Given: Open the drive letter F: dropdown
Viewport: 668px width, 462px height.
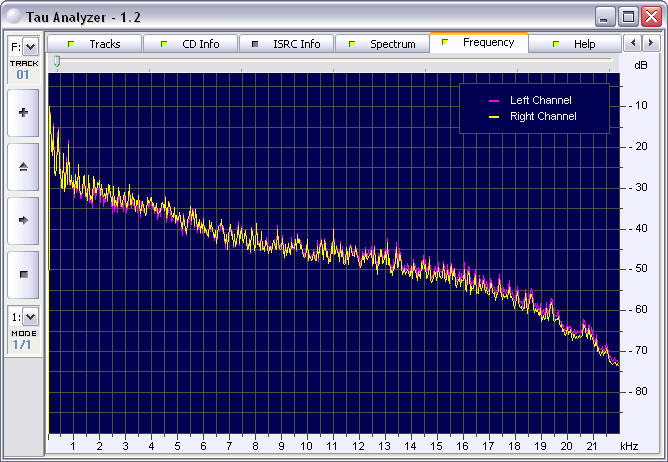Looking at the screenshot, I should click(x=29, y=47).
